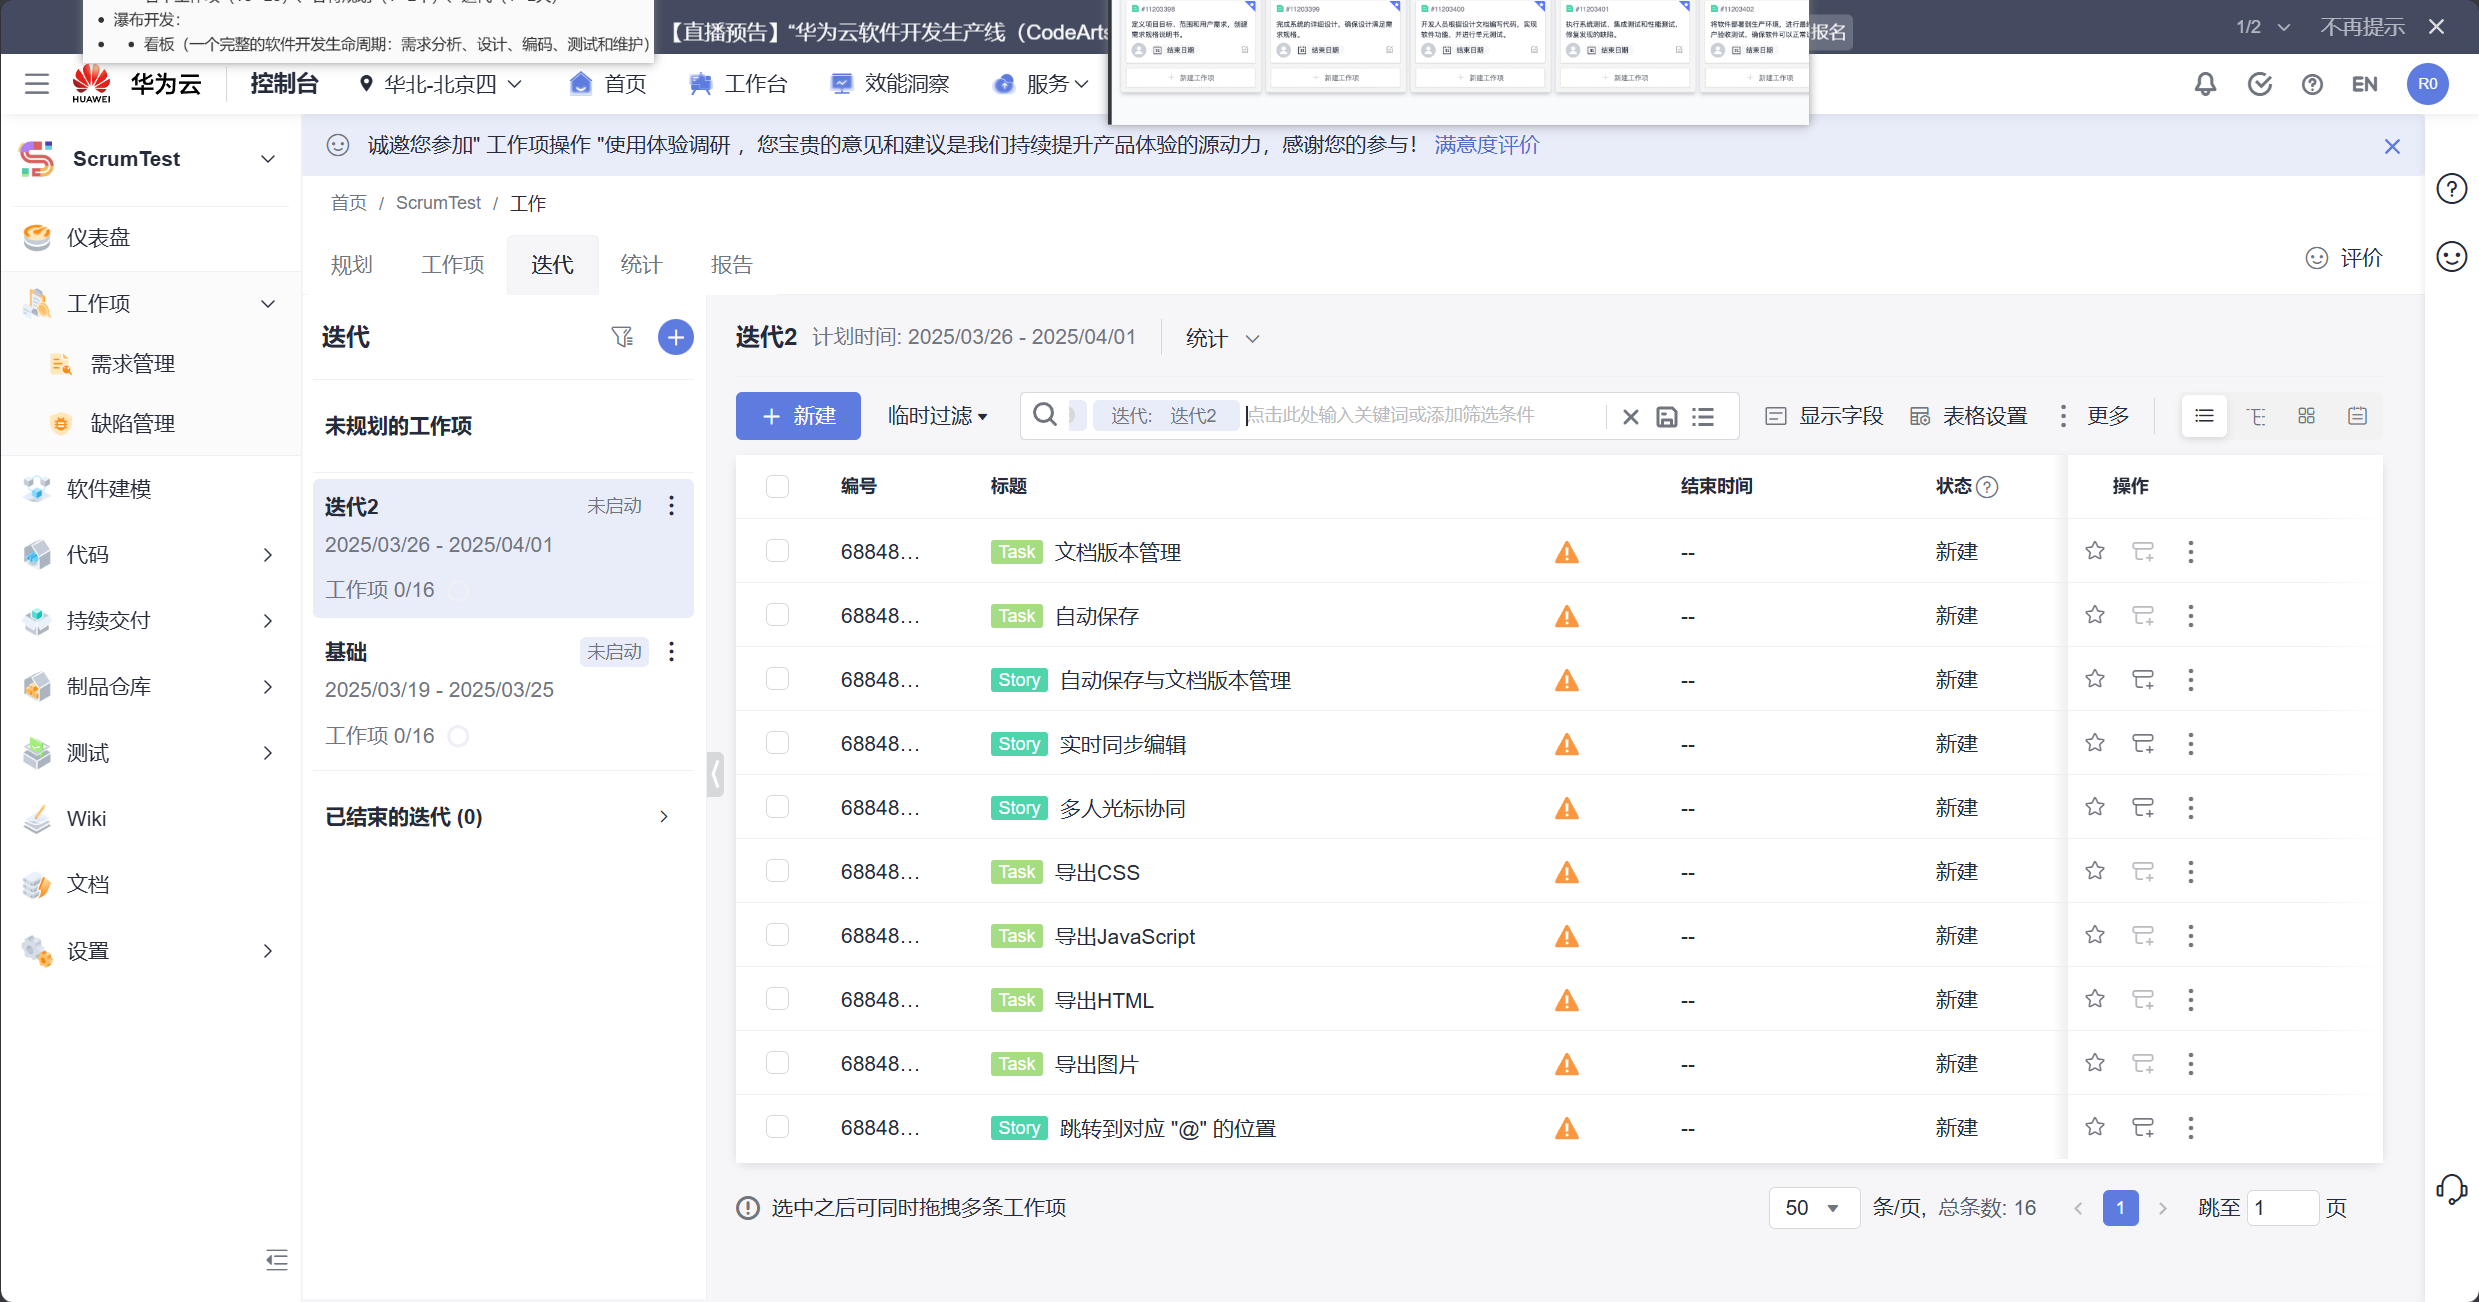2479x1302 pixels.
Task: Open more actions for 迭代2 iteration
Action: click(672, 506)
